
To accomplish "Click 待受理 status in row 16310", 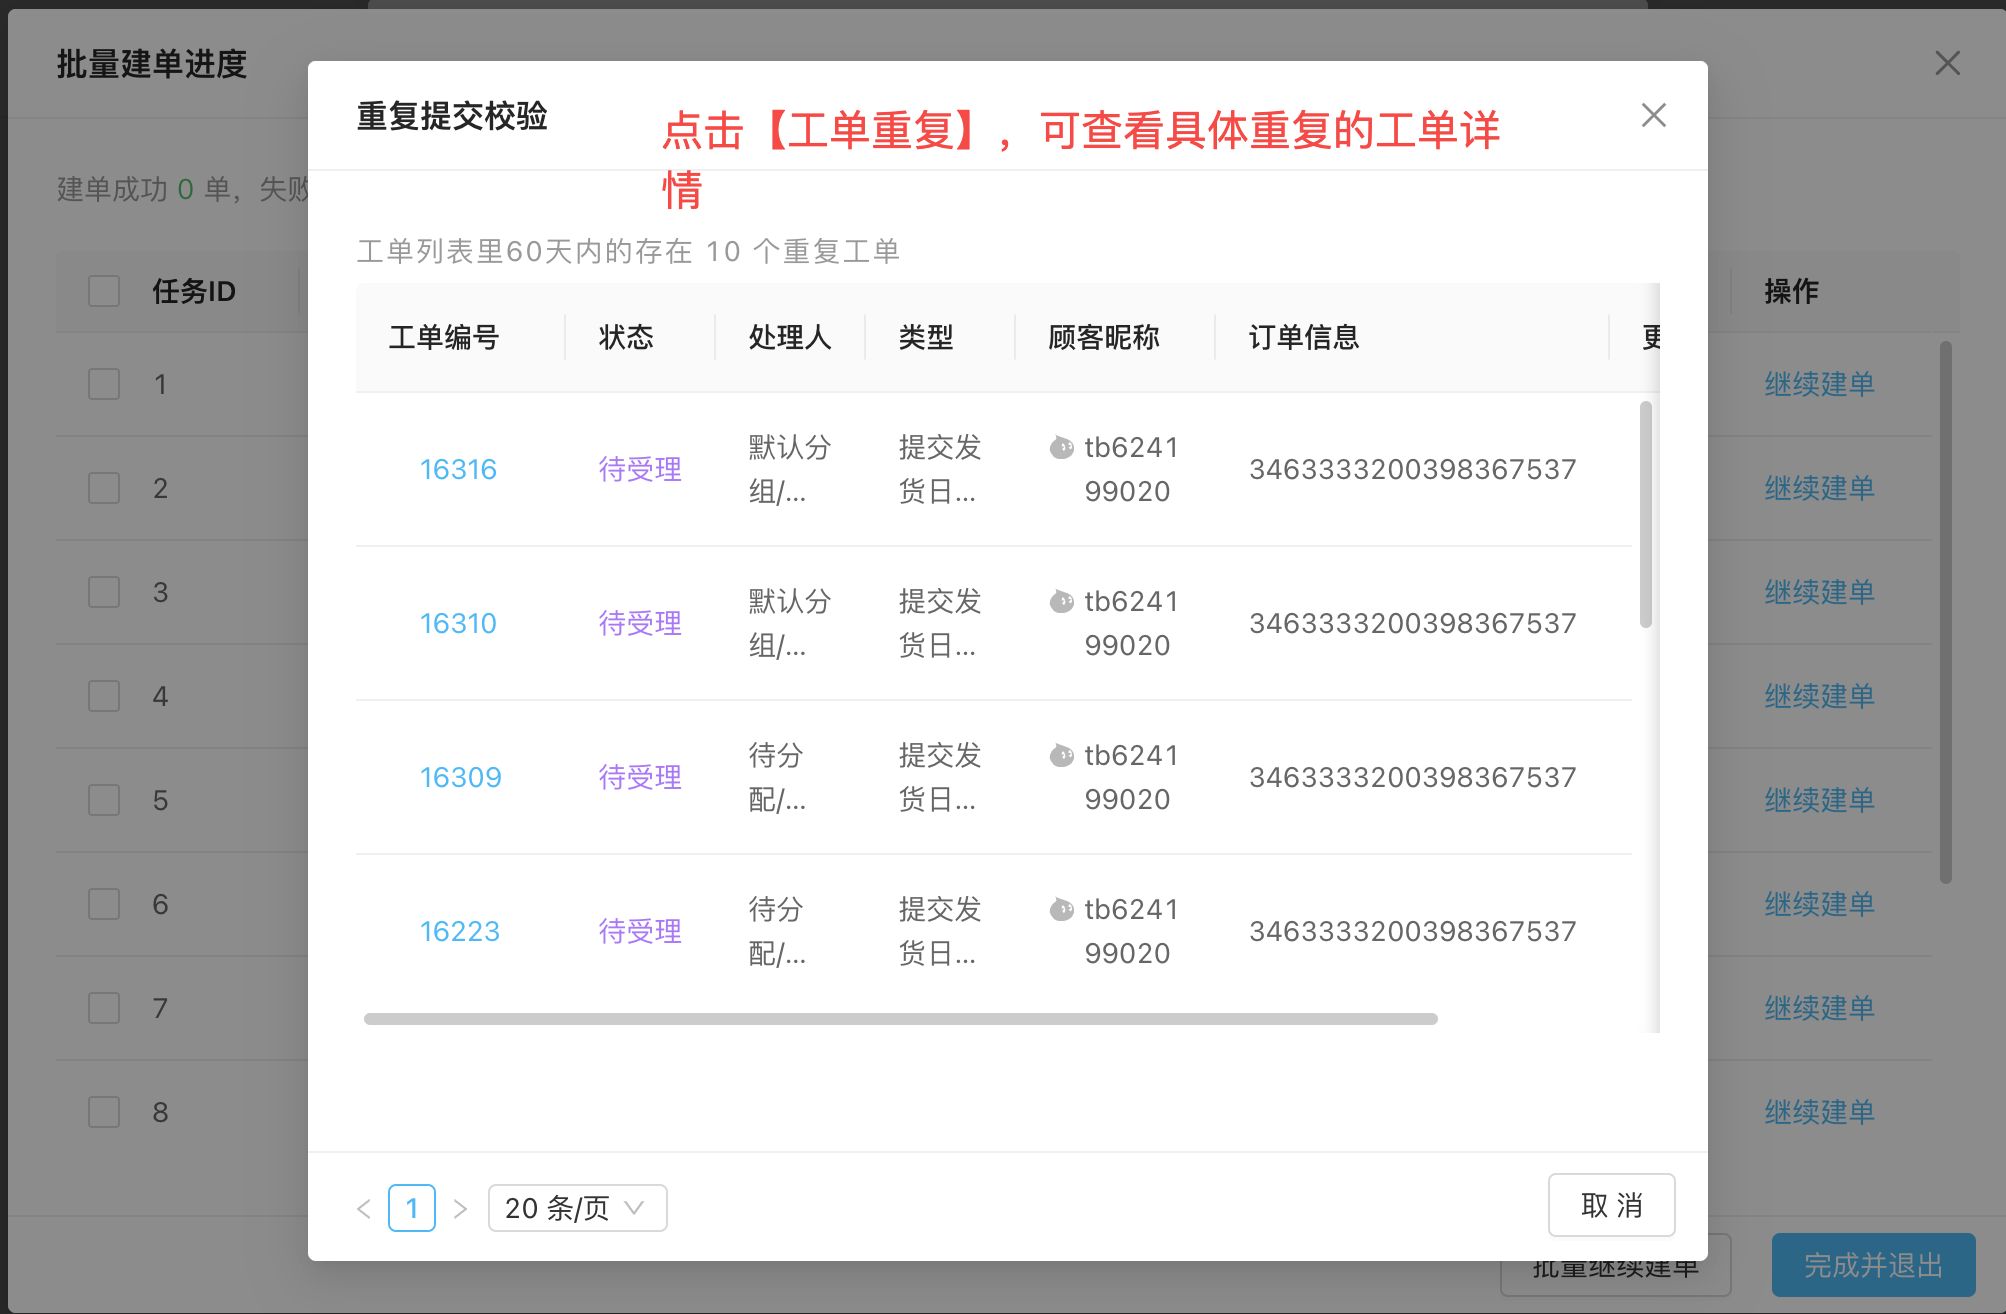I will click(640, 623).
